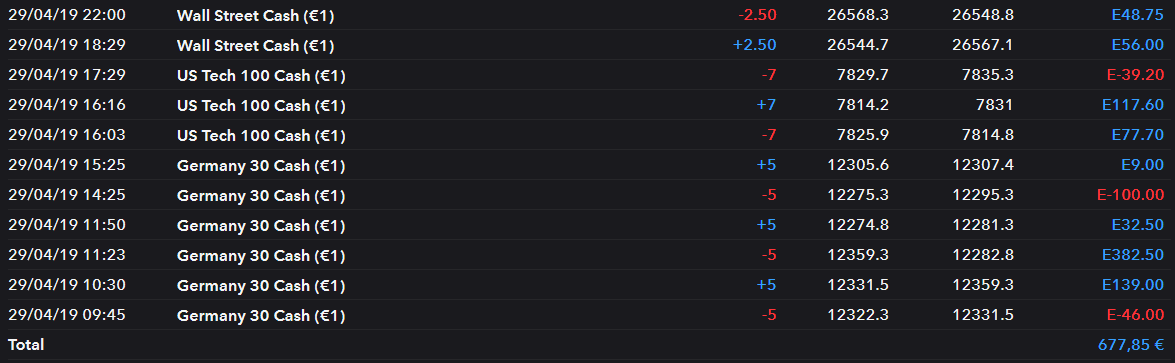Open Germany 30 Cash trade at 15:25

pyautogui.click(x=588, y=165)
